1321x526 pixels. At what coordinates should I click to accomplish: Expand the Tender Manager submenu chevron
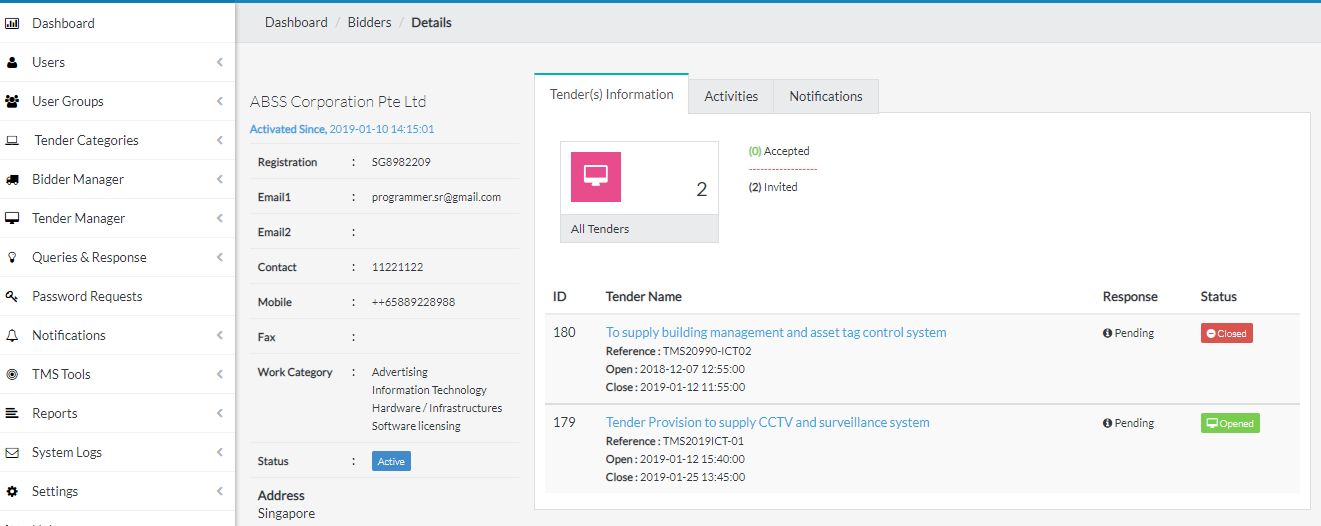click(220, 218)
